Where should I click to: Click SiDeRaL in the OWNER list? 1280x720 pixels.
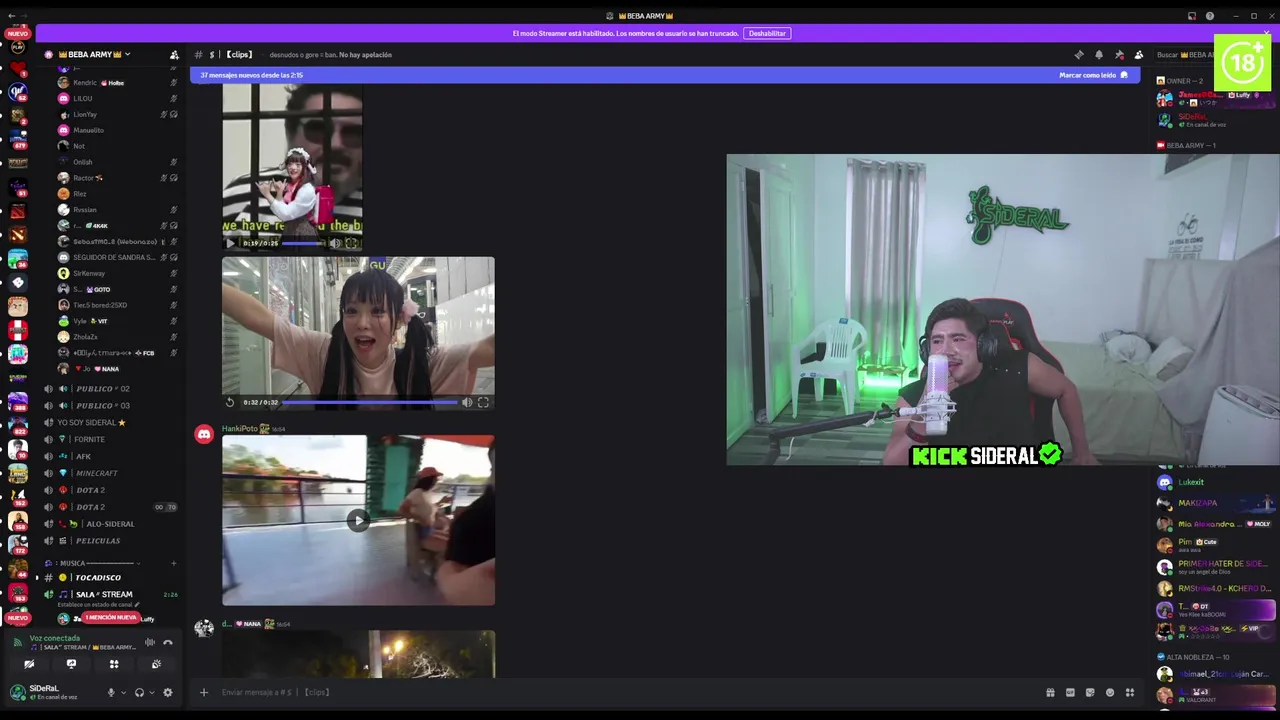coord(1215,120)
